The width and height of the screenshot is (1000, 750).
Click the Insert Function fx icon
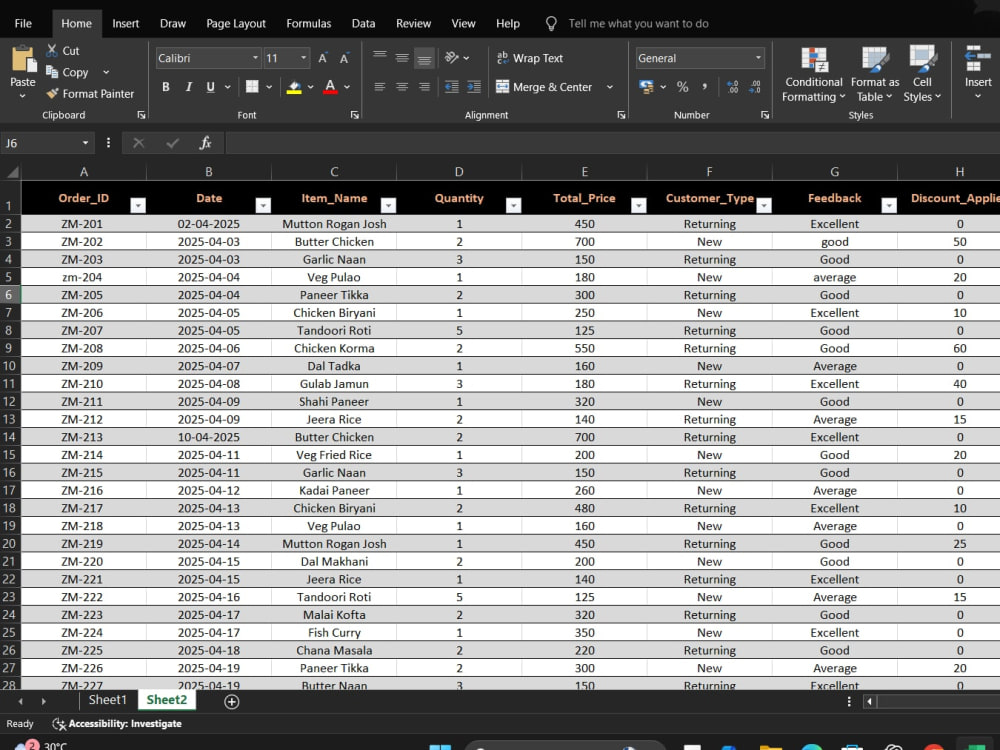(205, 143)
